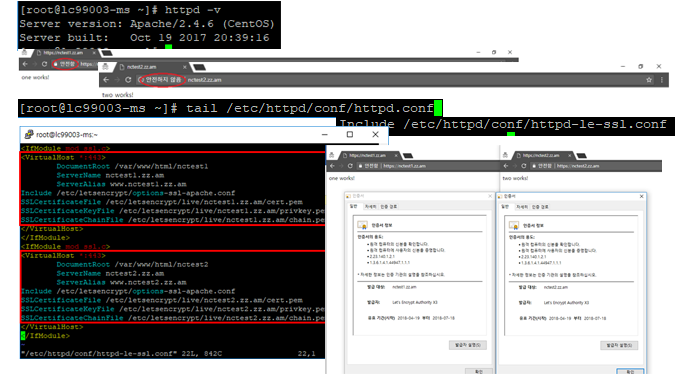Click the nctest2.zz.am address bar text

tap(204, 80)
